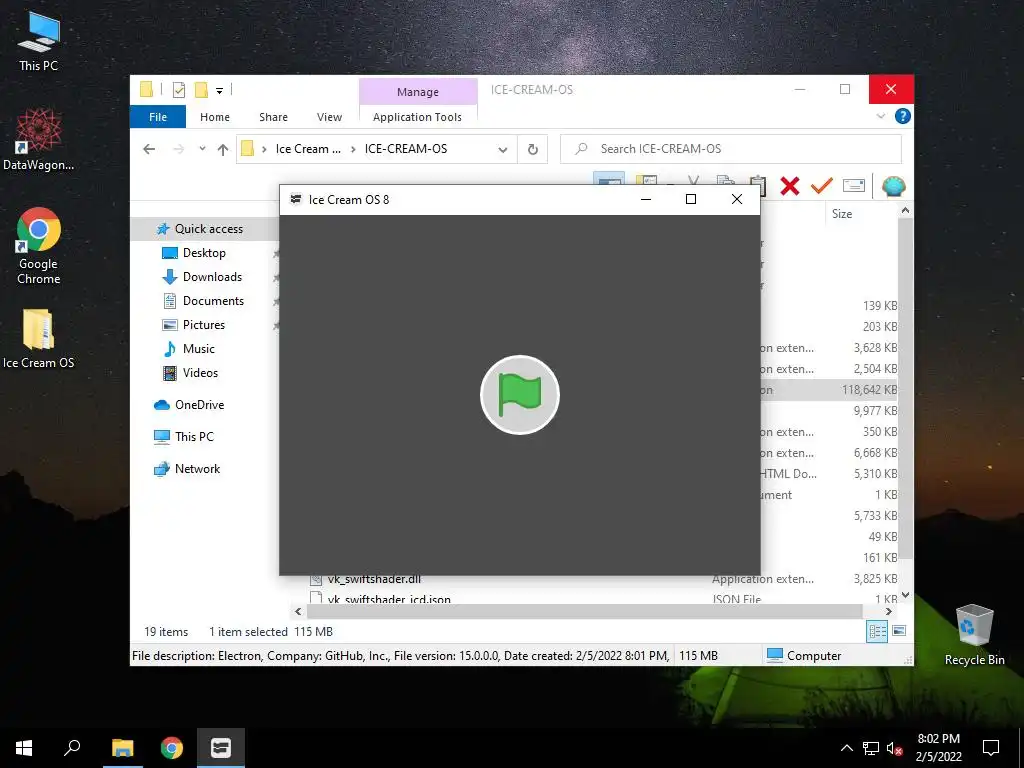Open Pictures in the navigation pane
The height and width of the screenshot is (768, 1024).
203,325
